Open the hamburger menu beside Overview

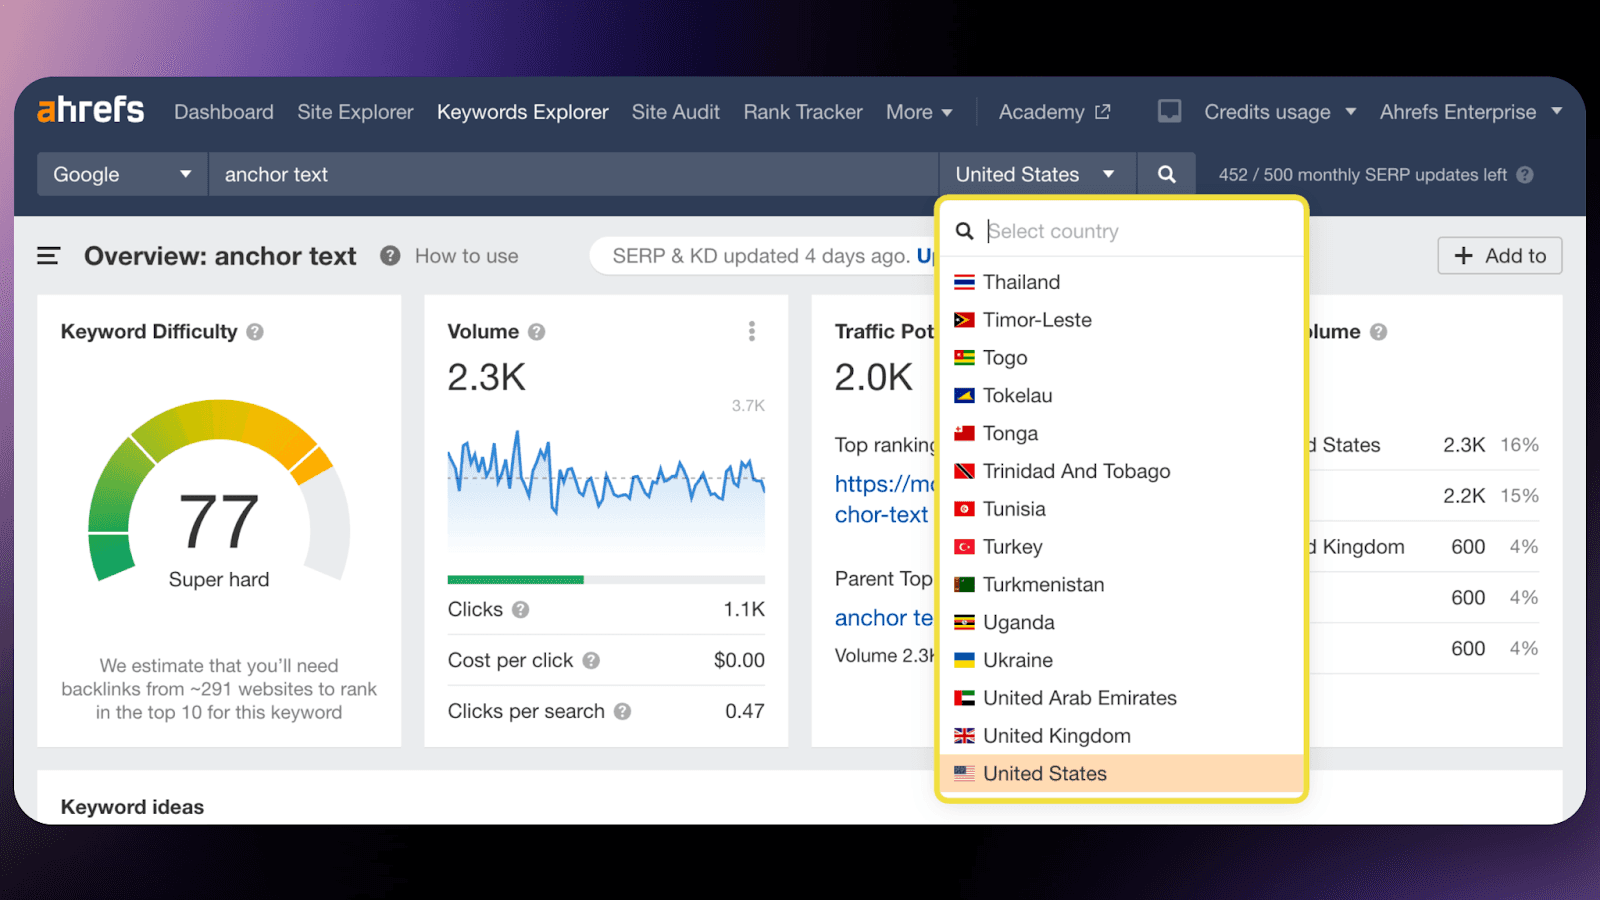[48, 256]
